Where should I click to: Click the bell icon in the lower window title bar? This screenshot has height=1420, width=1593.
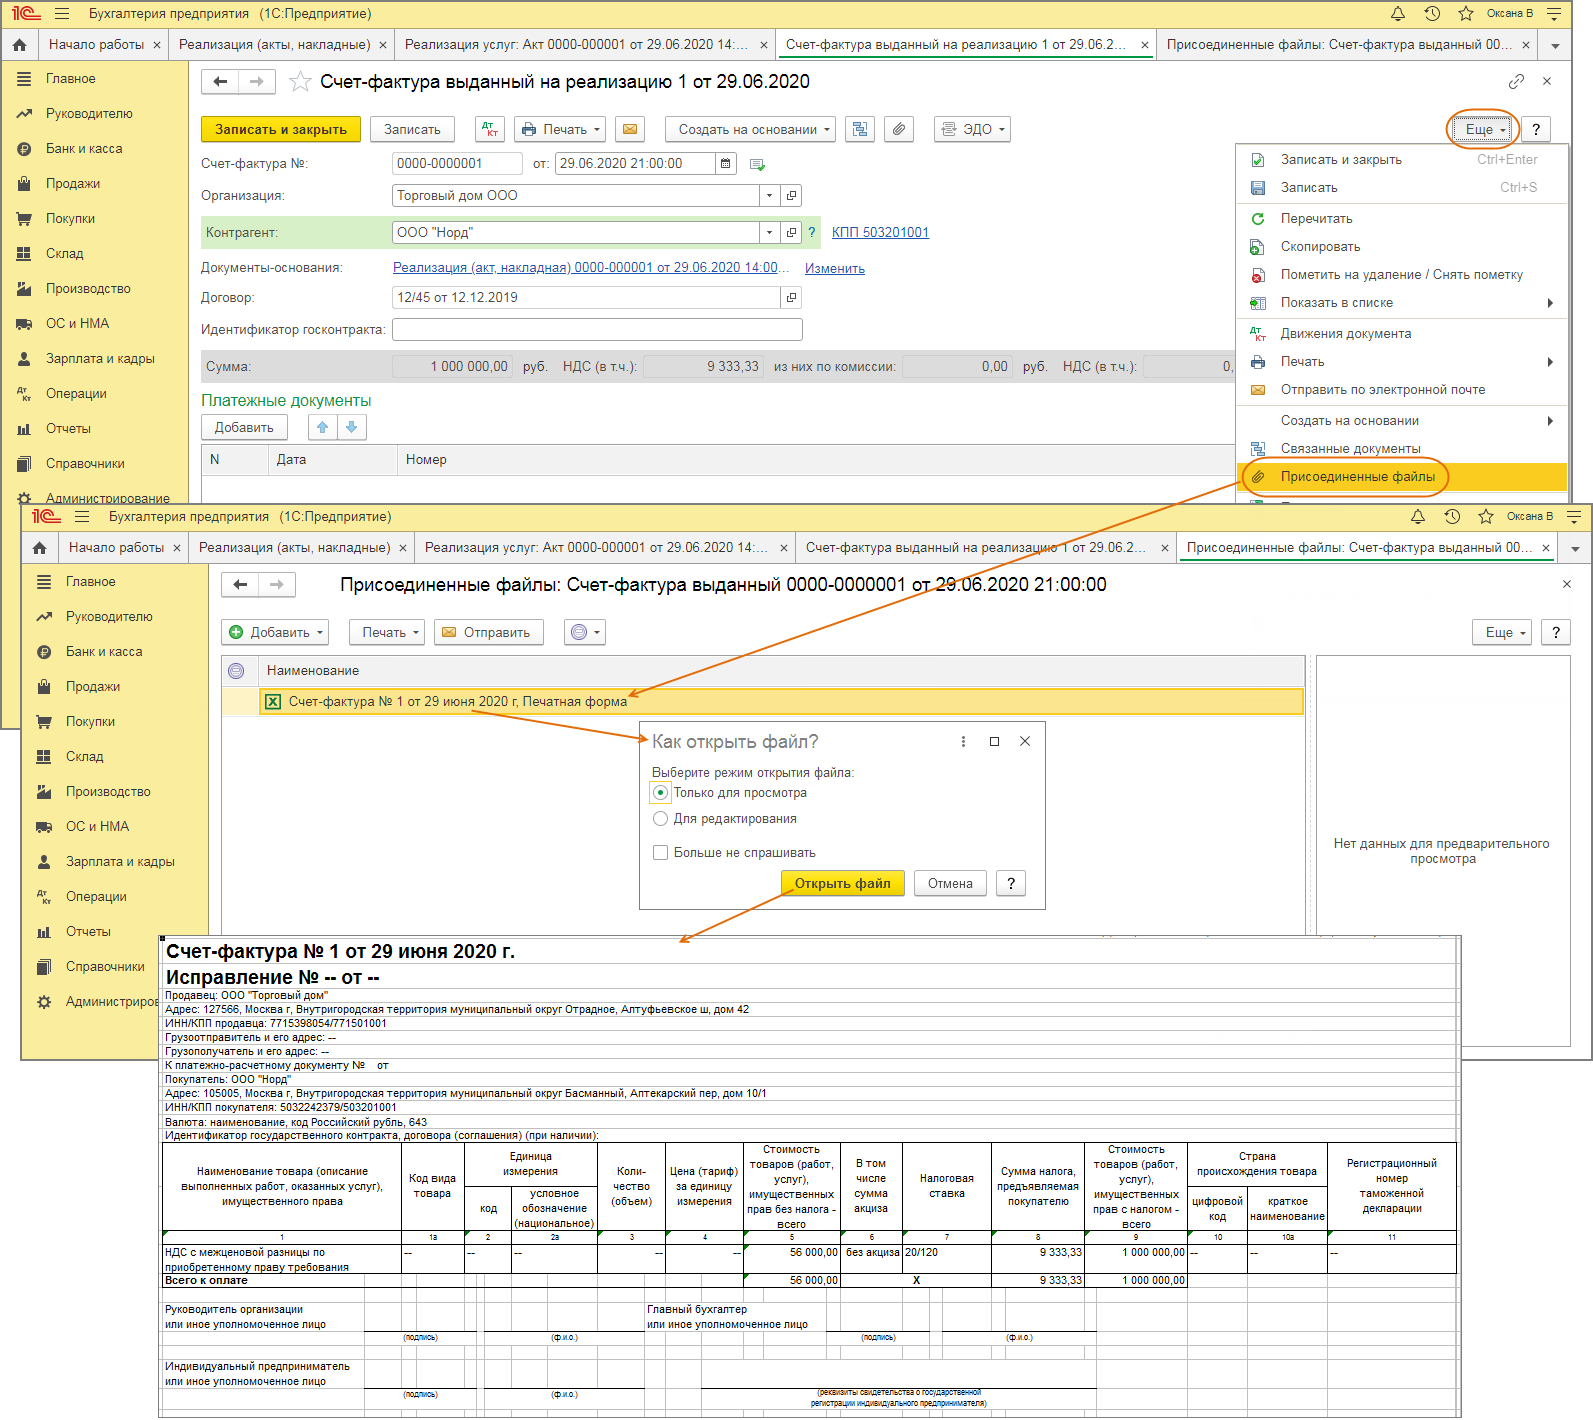tap(1417, 517)
